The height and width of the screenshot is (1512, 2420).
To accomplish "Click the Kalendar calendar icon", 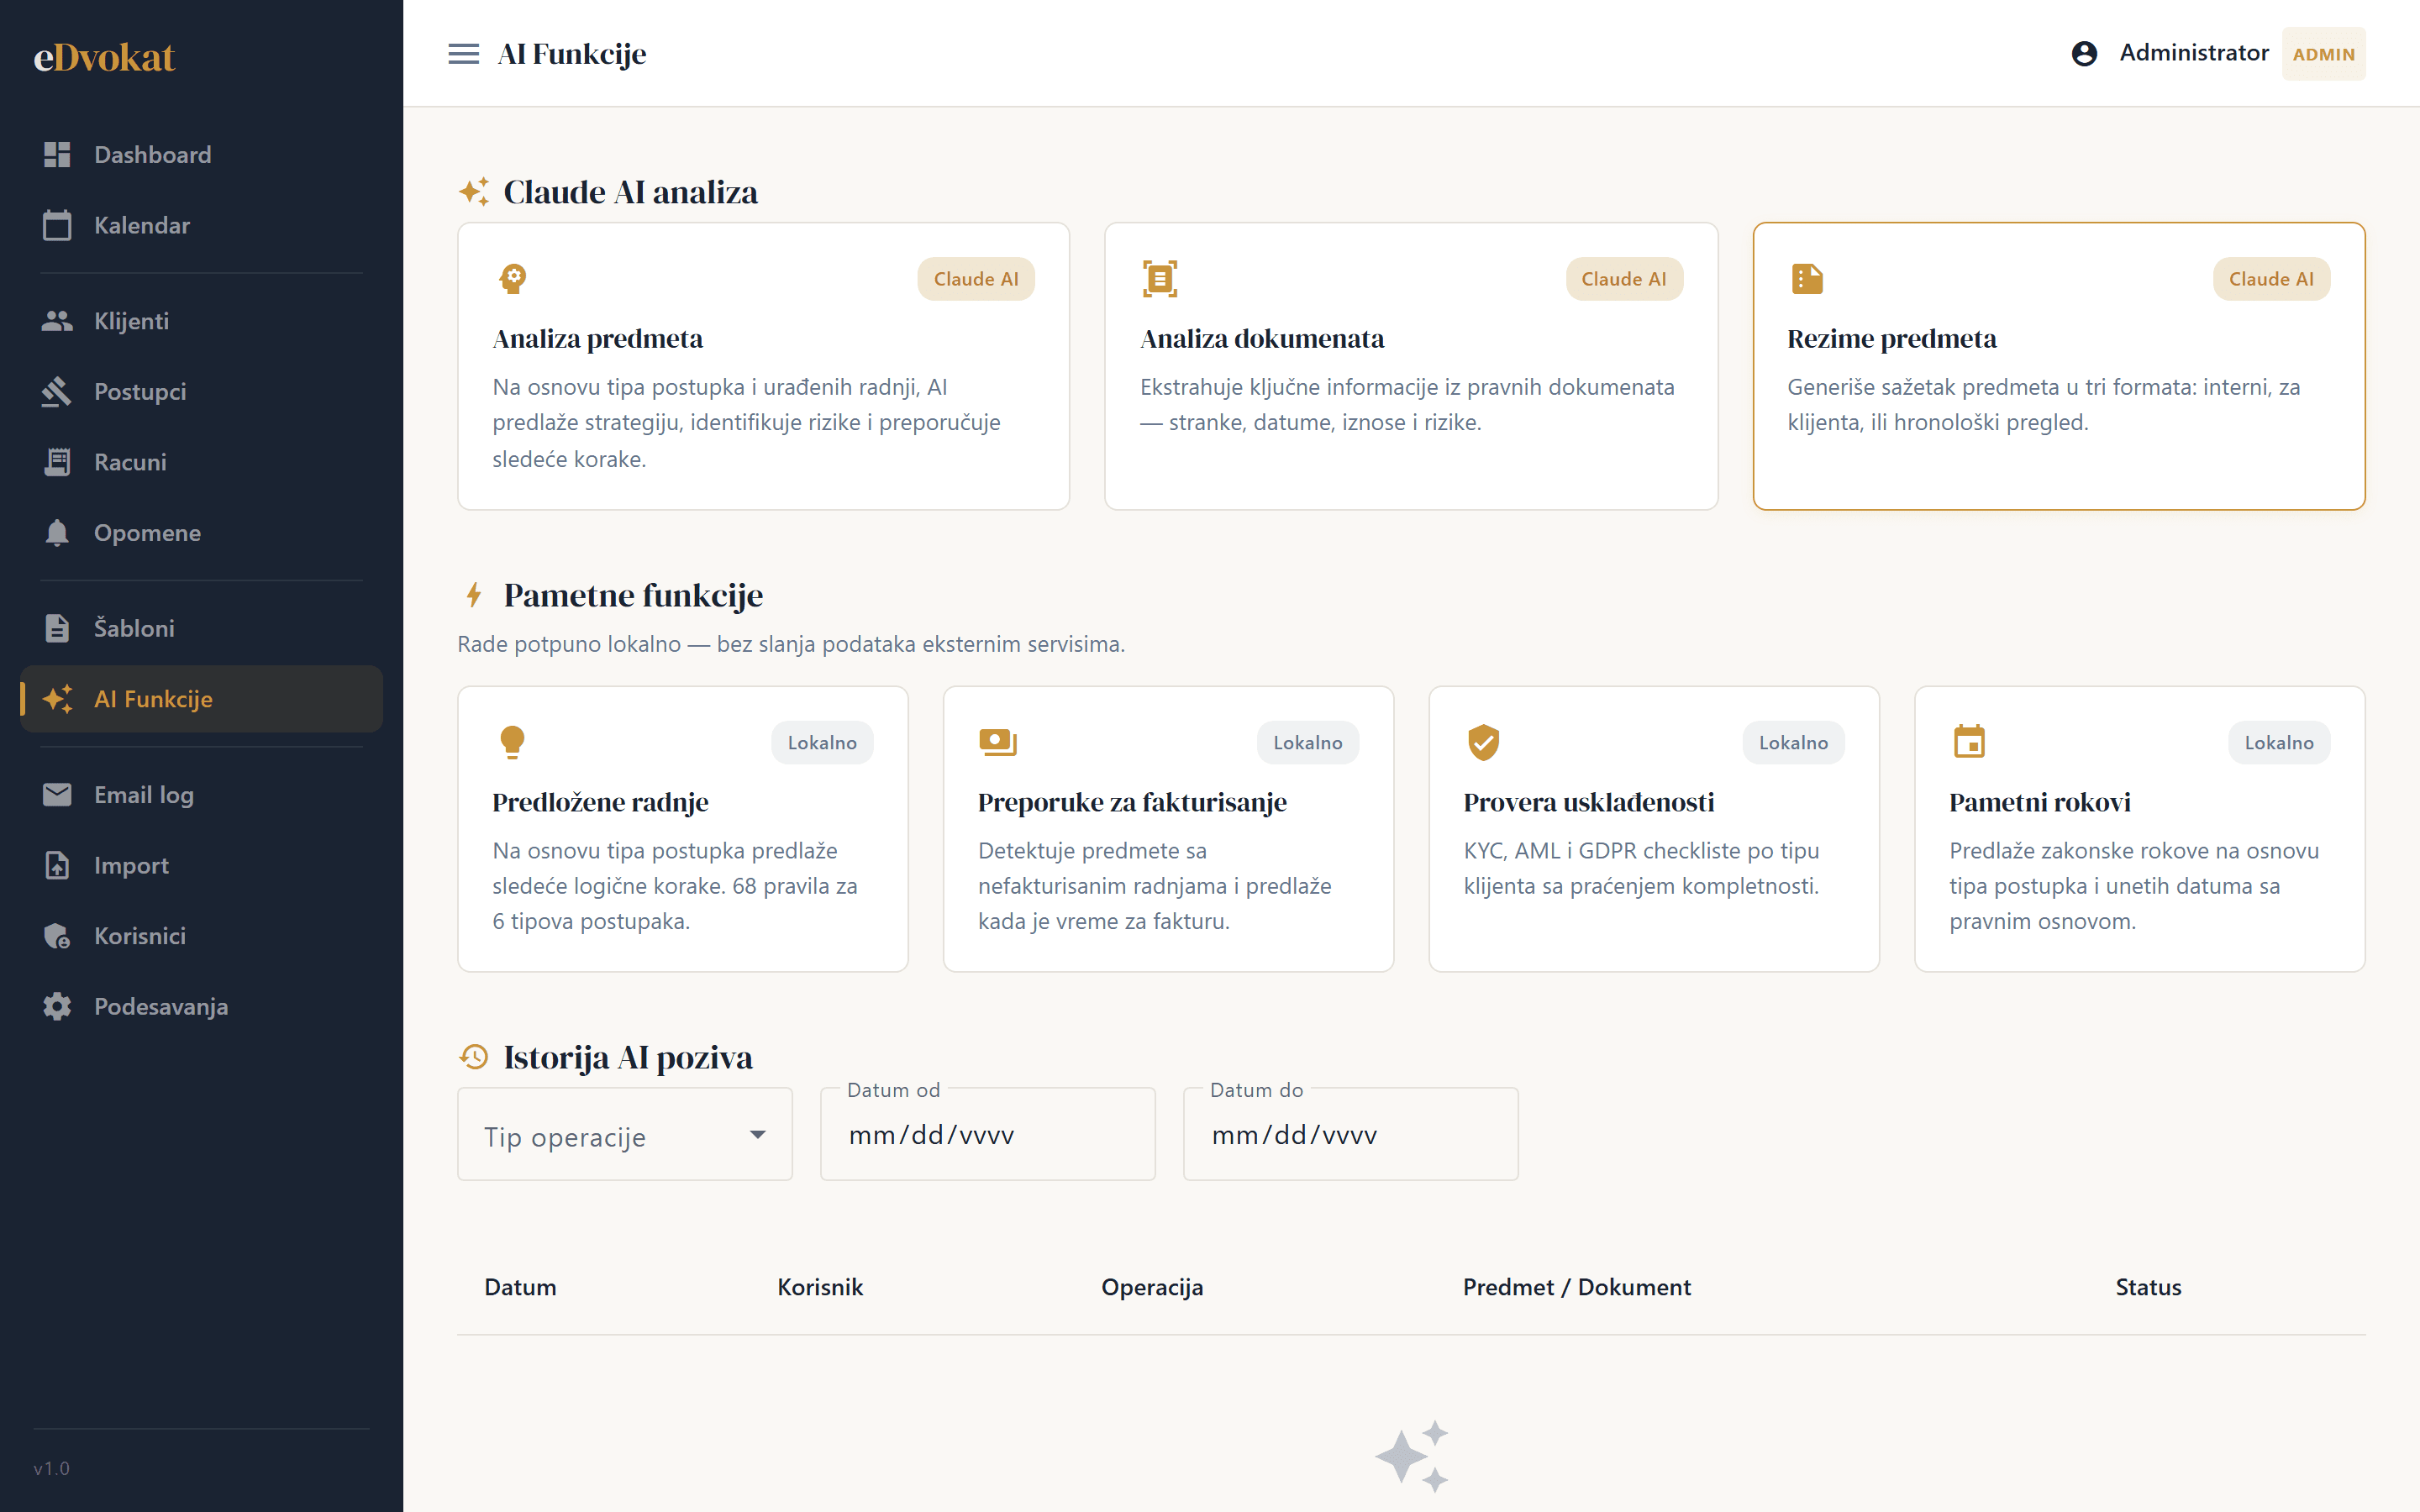I will (x=57, y=225).
